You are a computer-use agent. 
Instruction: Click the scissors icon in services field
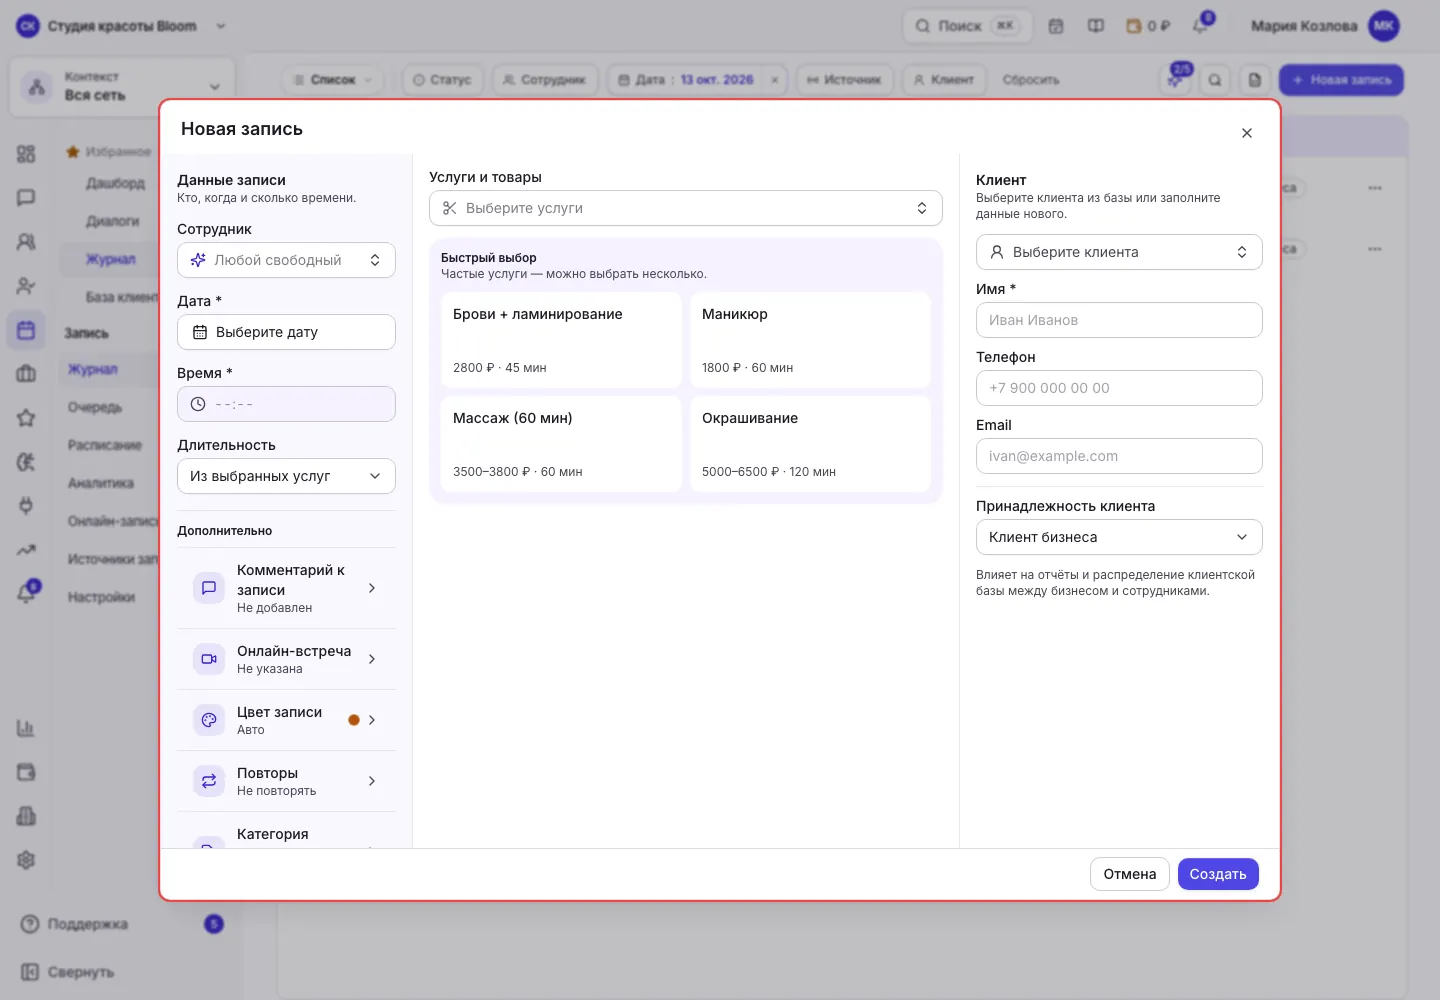click(450, 208)
